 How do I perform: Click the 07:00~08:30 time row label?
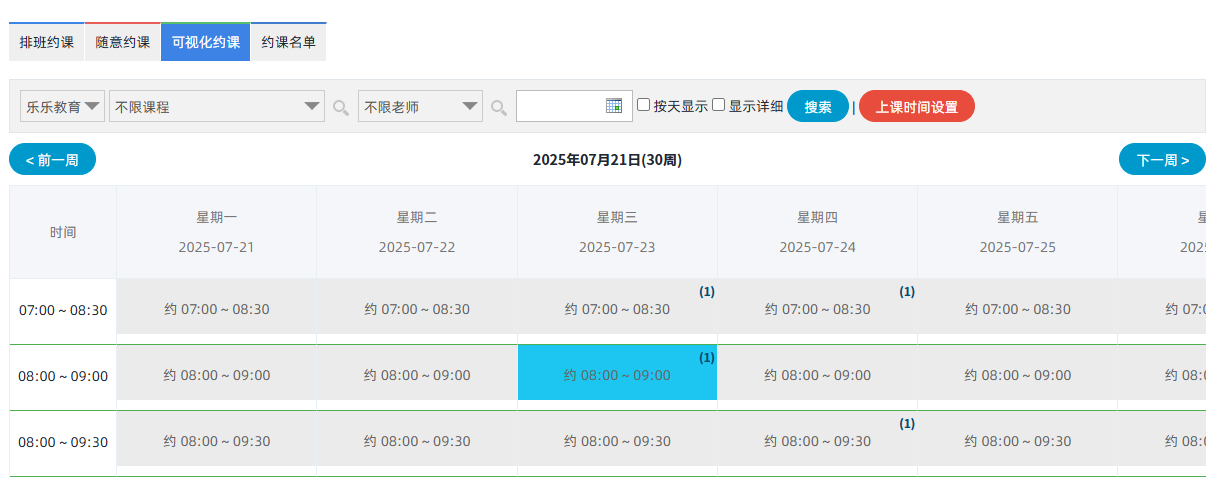(x=63, y=310)
